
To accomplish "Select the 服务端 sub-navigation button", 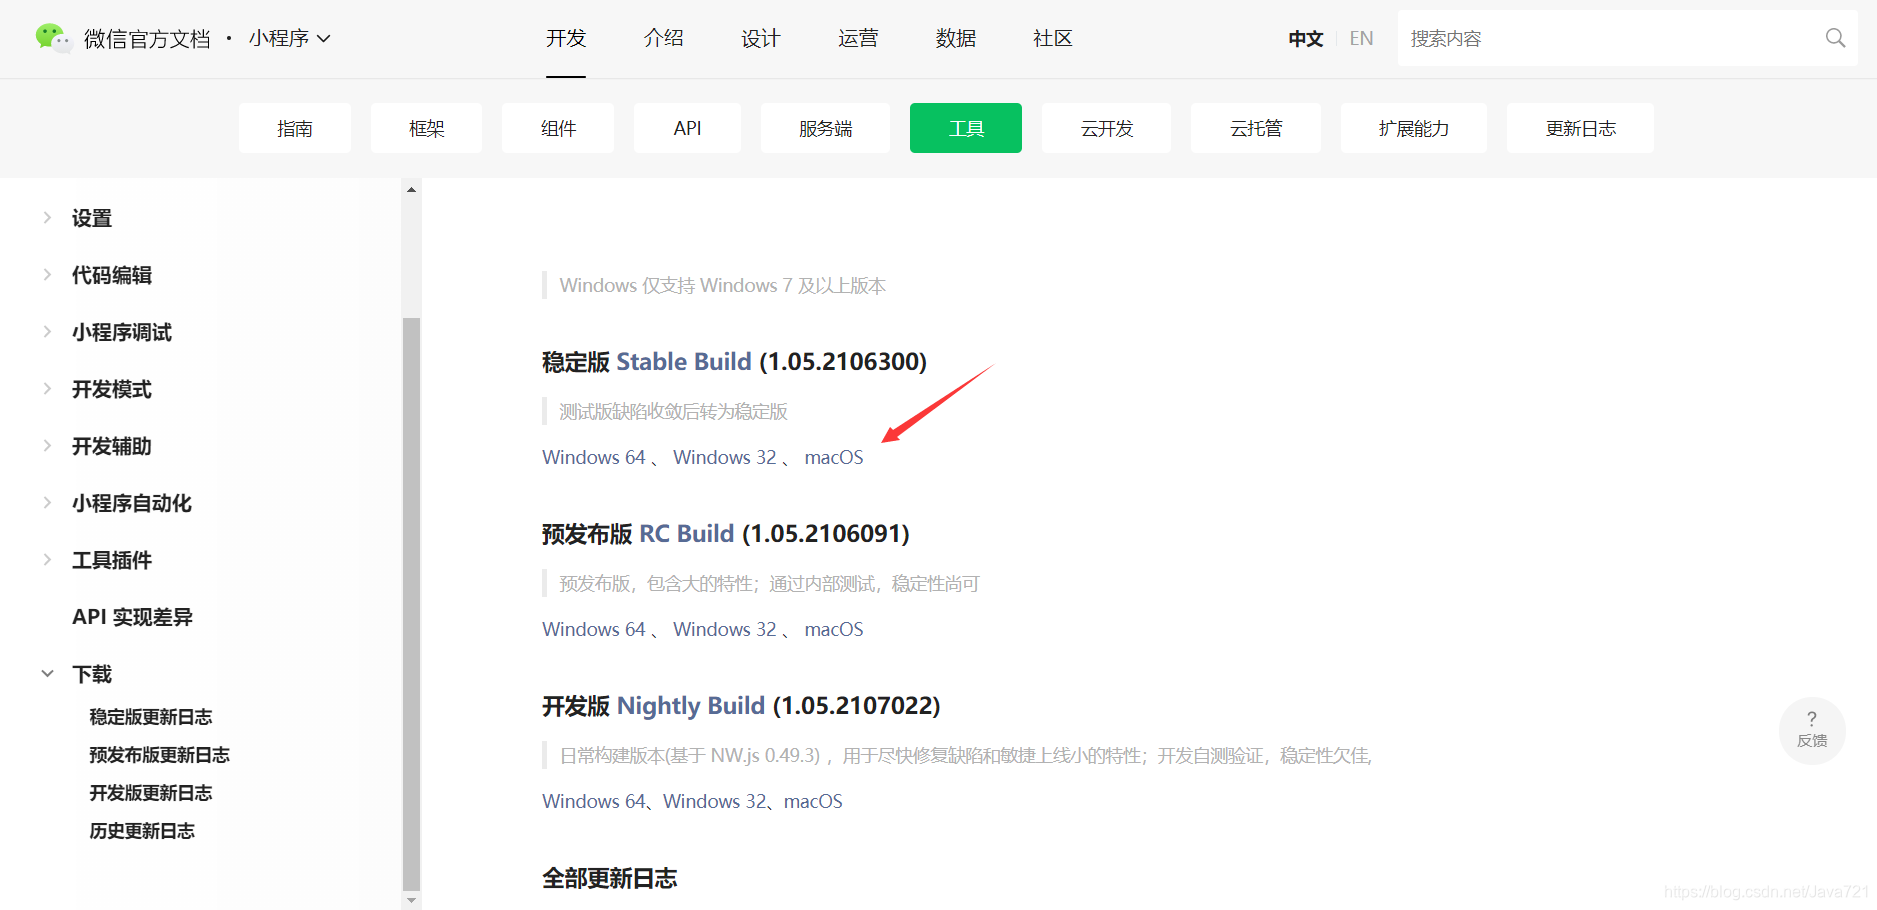I will tap(825, 128).
